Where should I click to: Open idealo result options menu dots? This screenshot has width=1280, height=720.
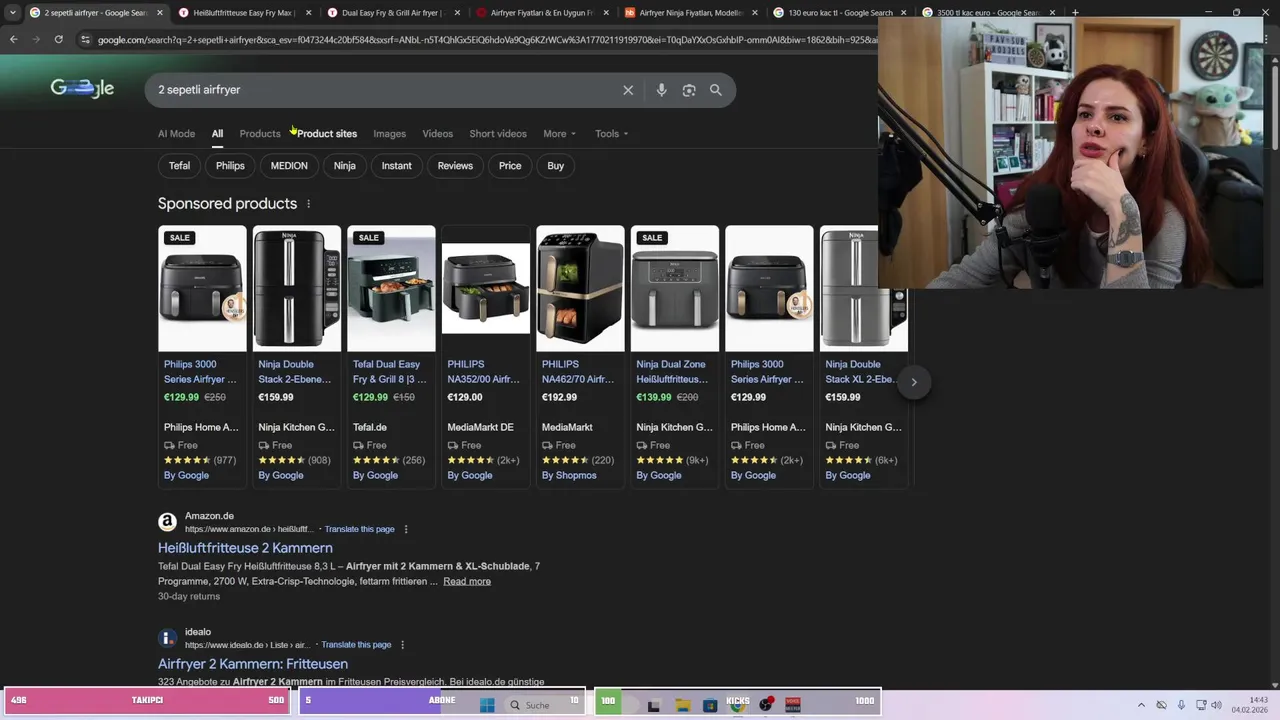coord(403,645)
